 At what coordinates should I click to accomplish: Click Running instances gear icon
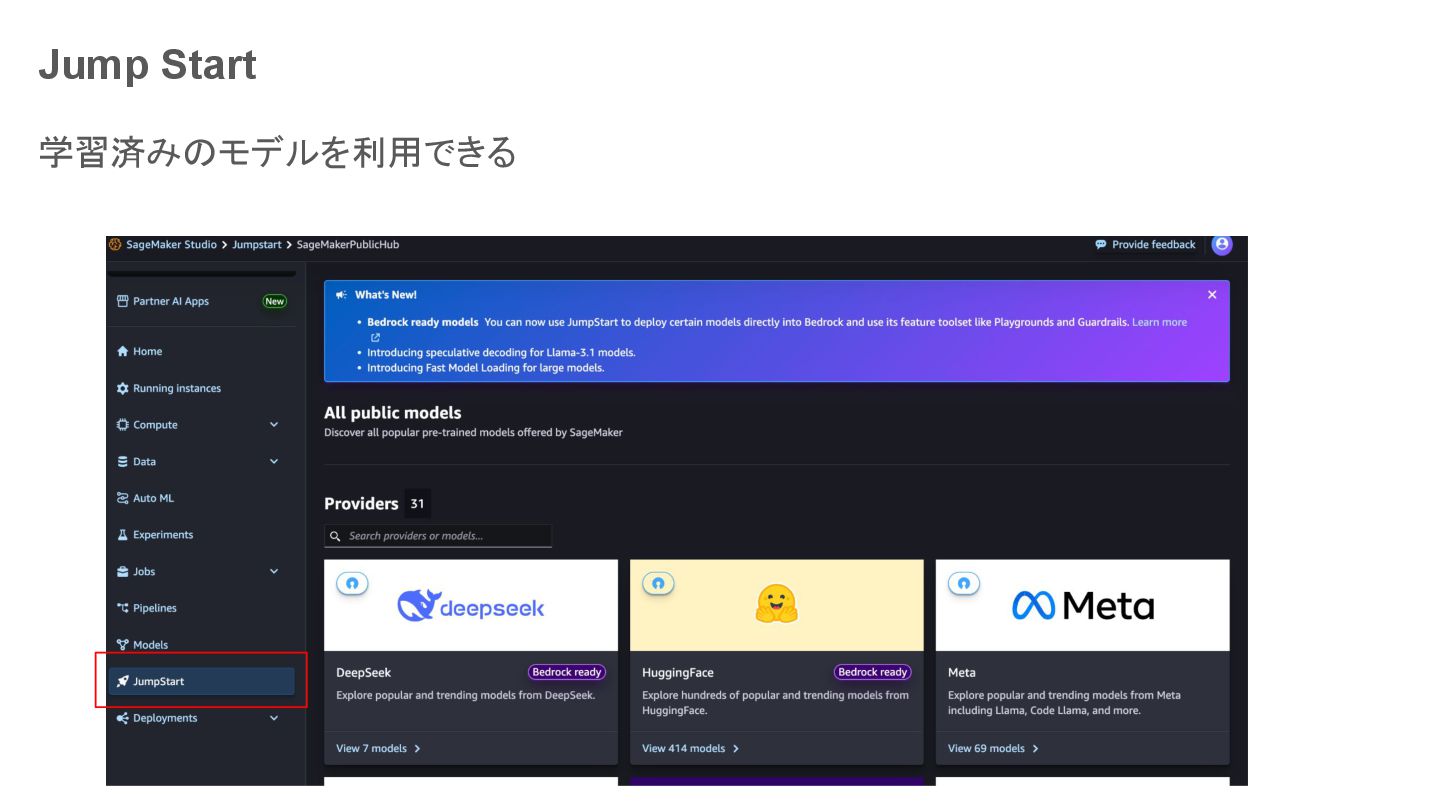click(x=123, y=388)
